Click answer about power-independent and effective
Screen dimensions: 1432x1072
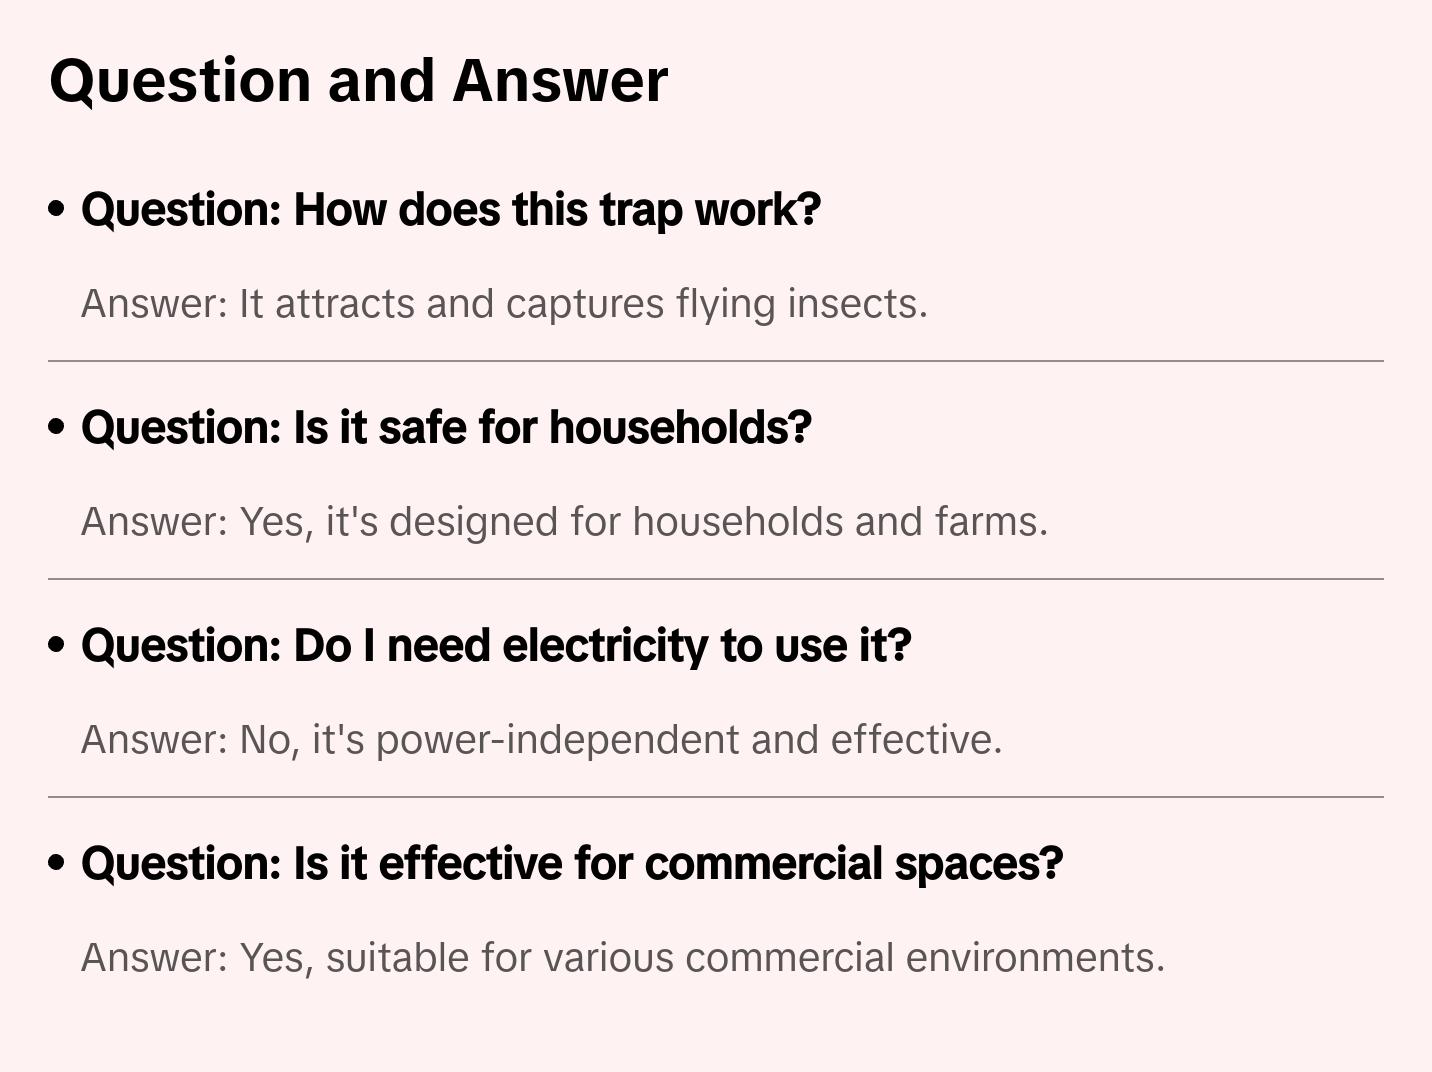[541, 740]
